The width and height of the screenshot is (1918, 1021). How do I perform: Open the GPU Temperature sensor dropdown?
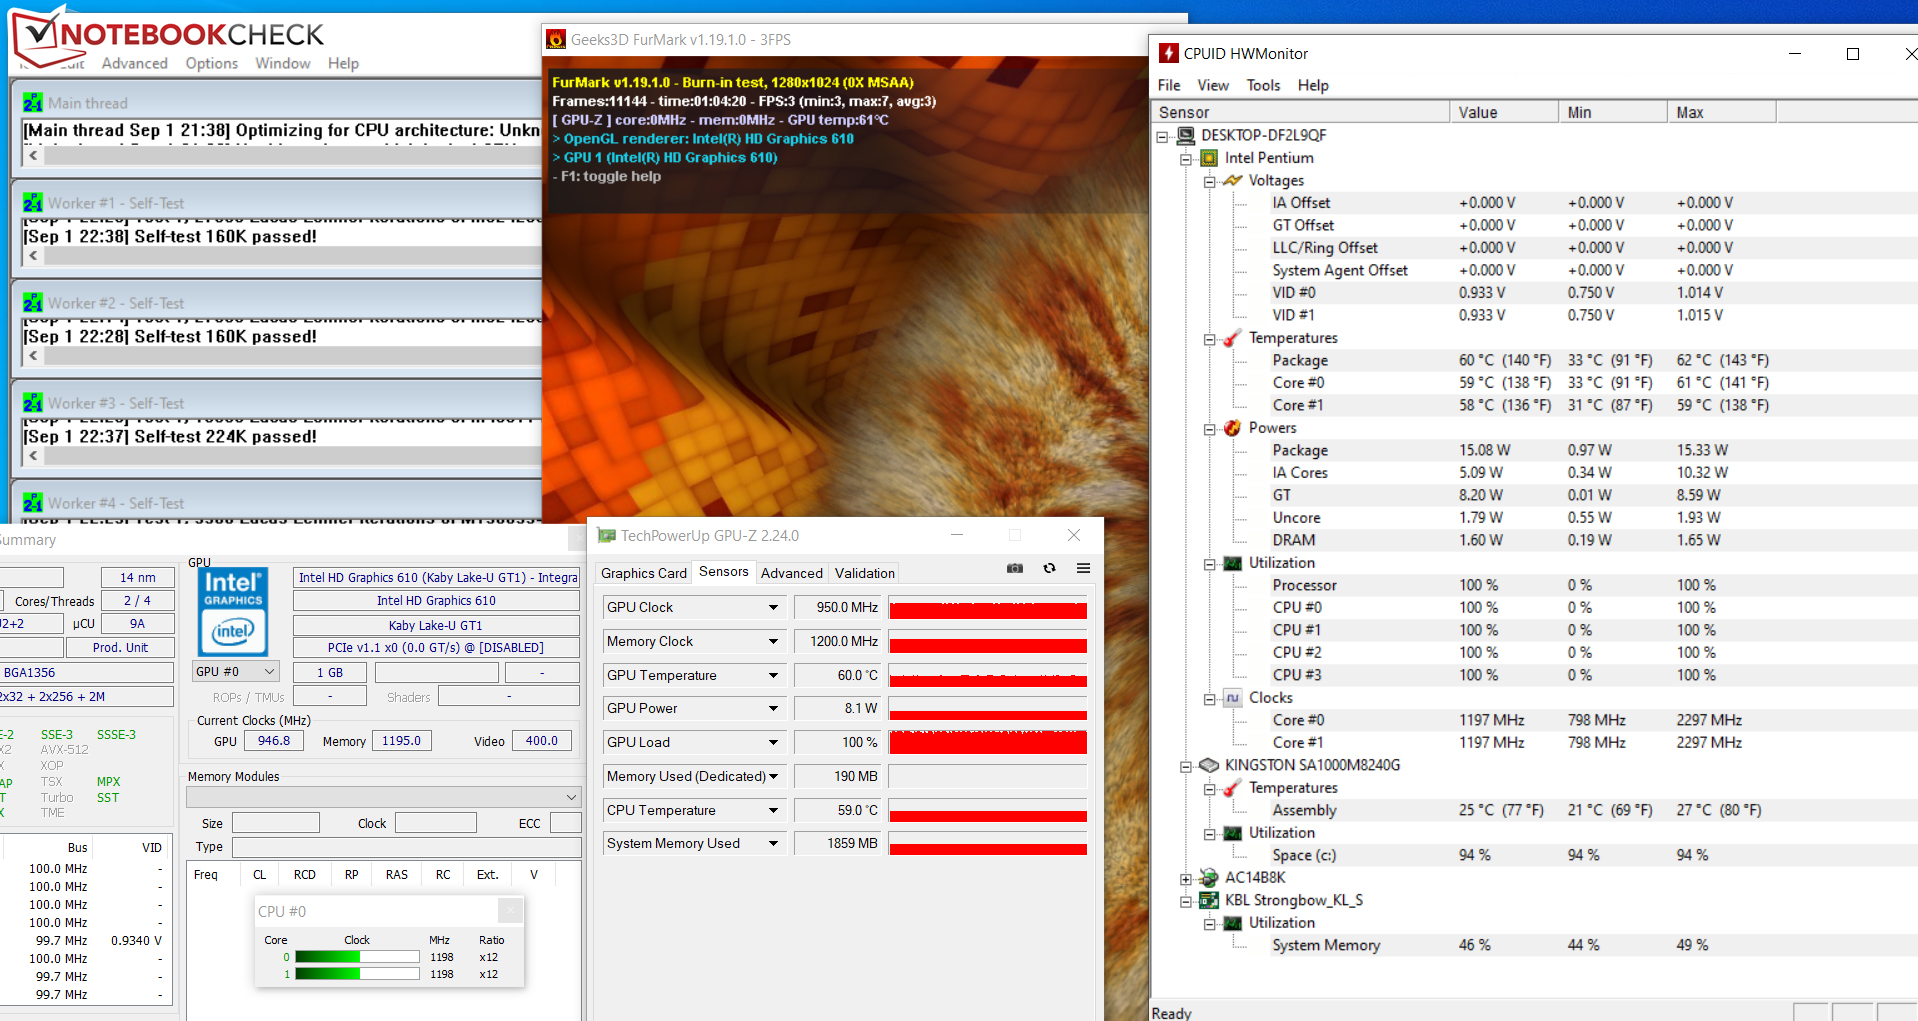773,675
